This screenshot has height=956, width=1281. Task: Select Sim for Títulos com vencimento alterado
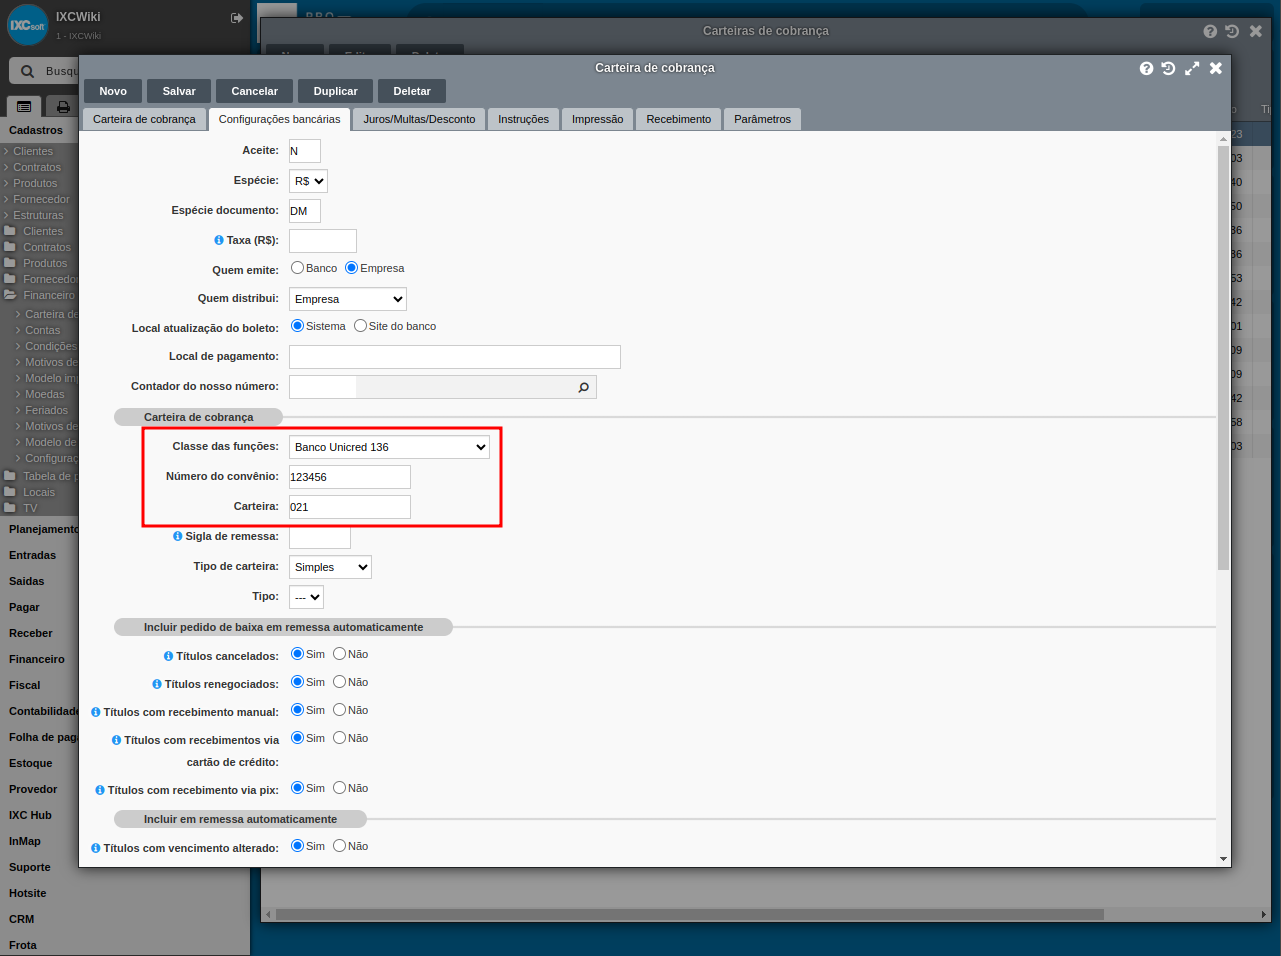click(297, 846)
